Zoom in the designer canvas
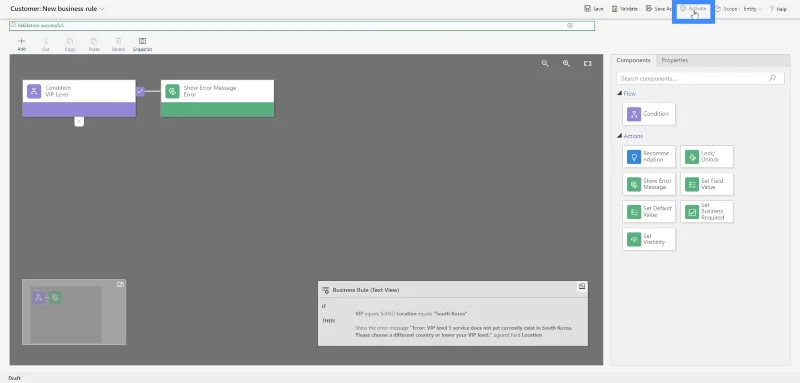800x383 pixels. click(x=566, y=63)
